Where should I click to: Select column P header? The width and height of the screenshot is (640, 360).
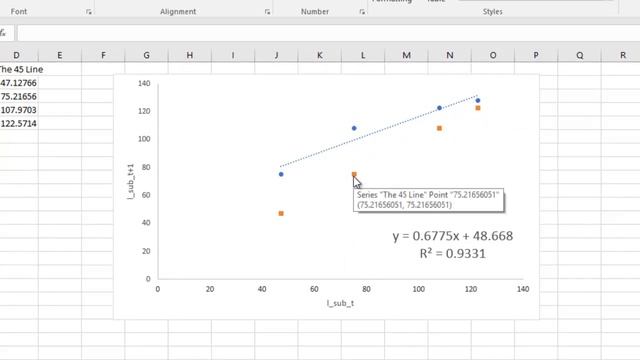[536, 55]
